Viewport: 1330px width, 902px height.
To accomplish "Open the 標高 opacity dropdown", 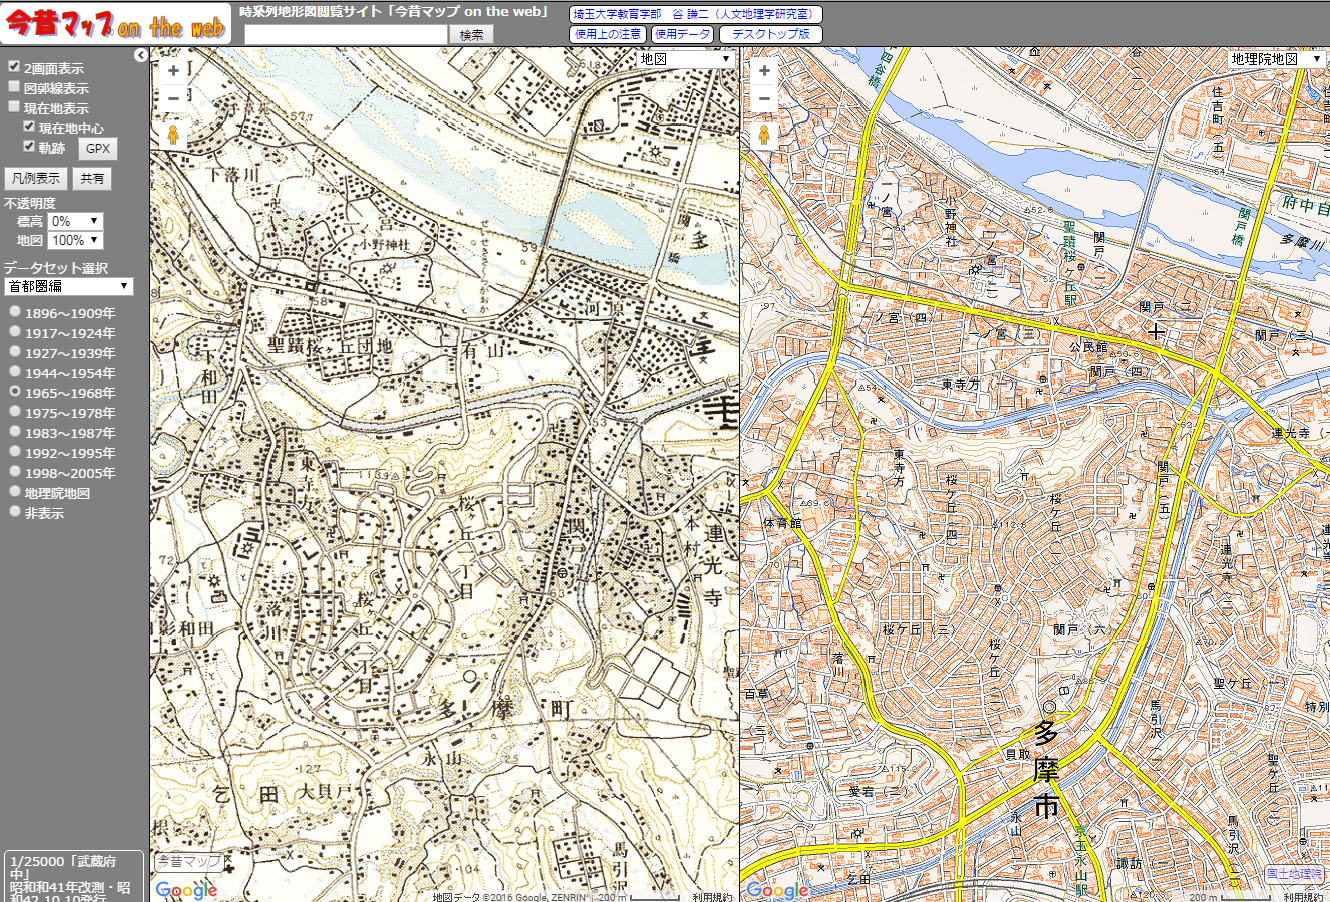I will point(75,221).
